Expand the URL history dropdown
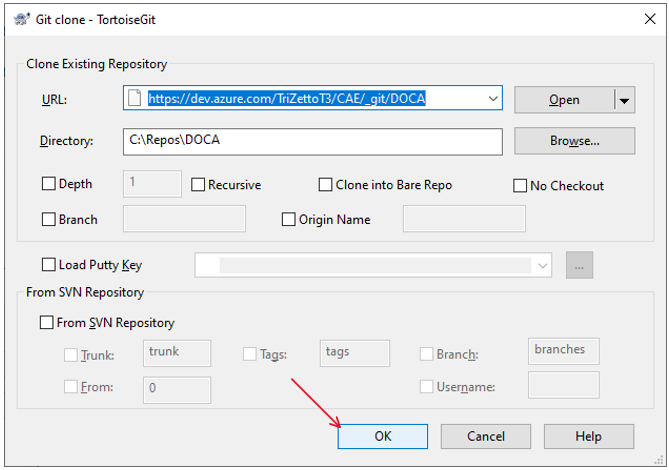Image resolution: width=669 pixels, height=470 pixels. pos(492,99)
